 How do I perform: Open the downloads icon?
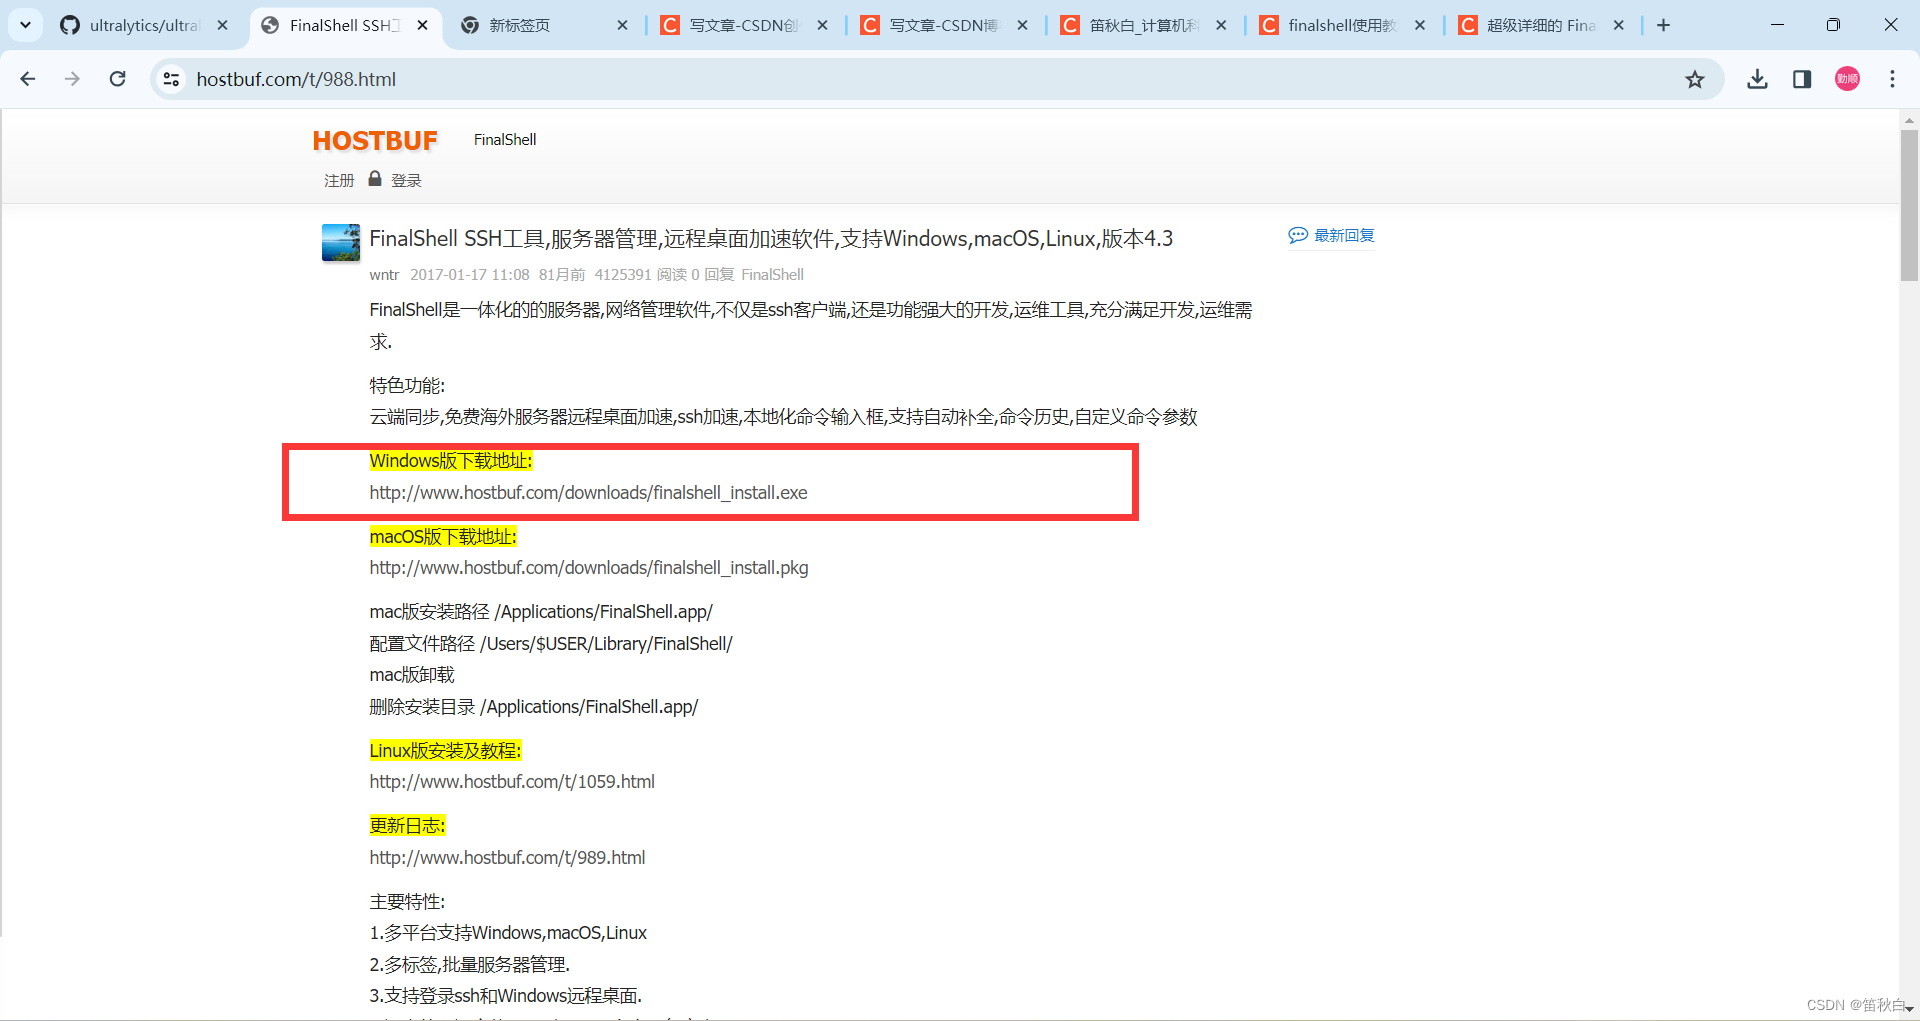pyautogui.click(x=1757, y=79)
